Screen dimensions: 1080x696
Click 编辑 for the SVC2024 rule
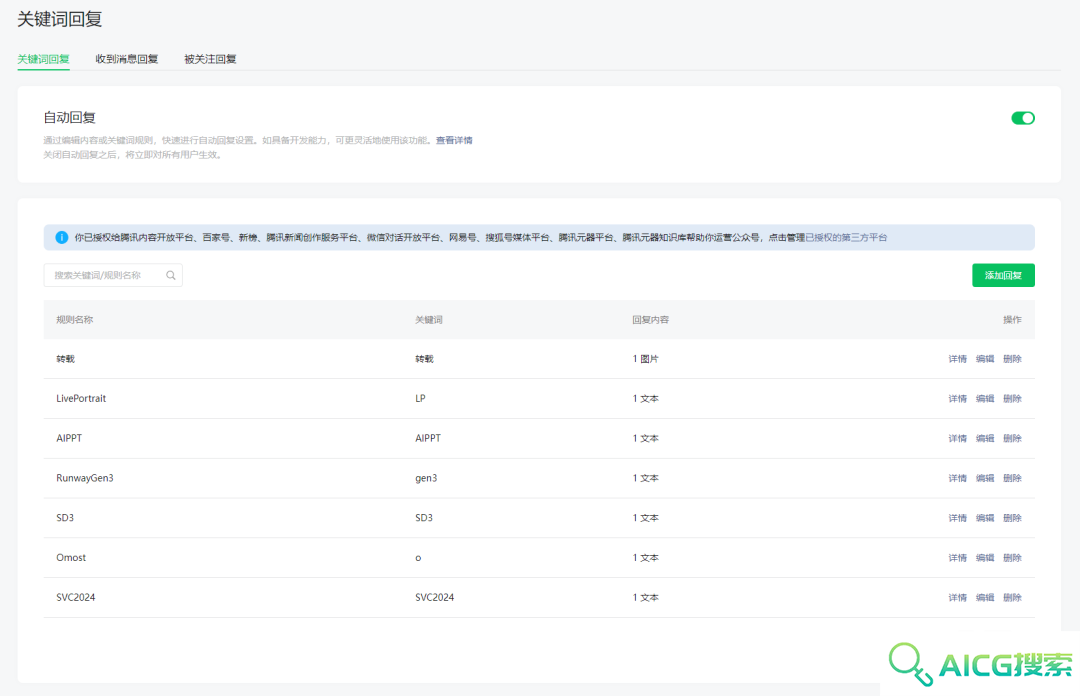pos(985,597)
